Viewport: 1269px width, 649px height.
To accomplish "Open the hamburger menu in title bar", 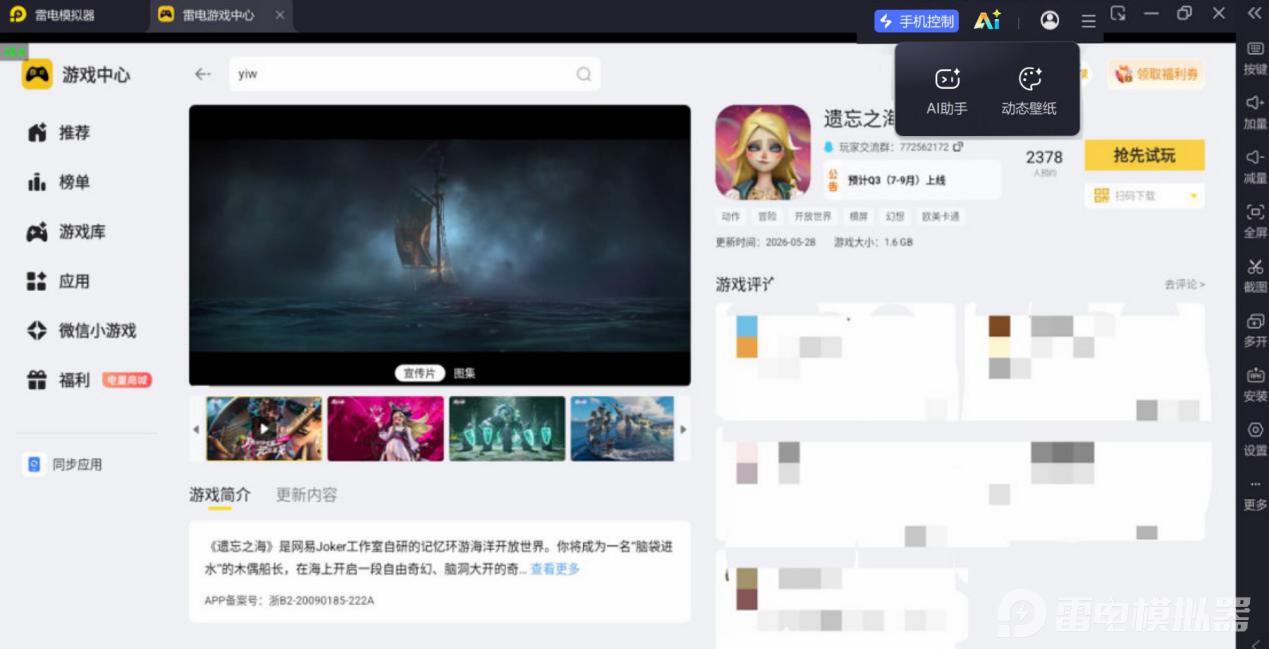I will tap(1088, 20).
